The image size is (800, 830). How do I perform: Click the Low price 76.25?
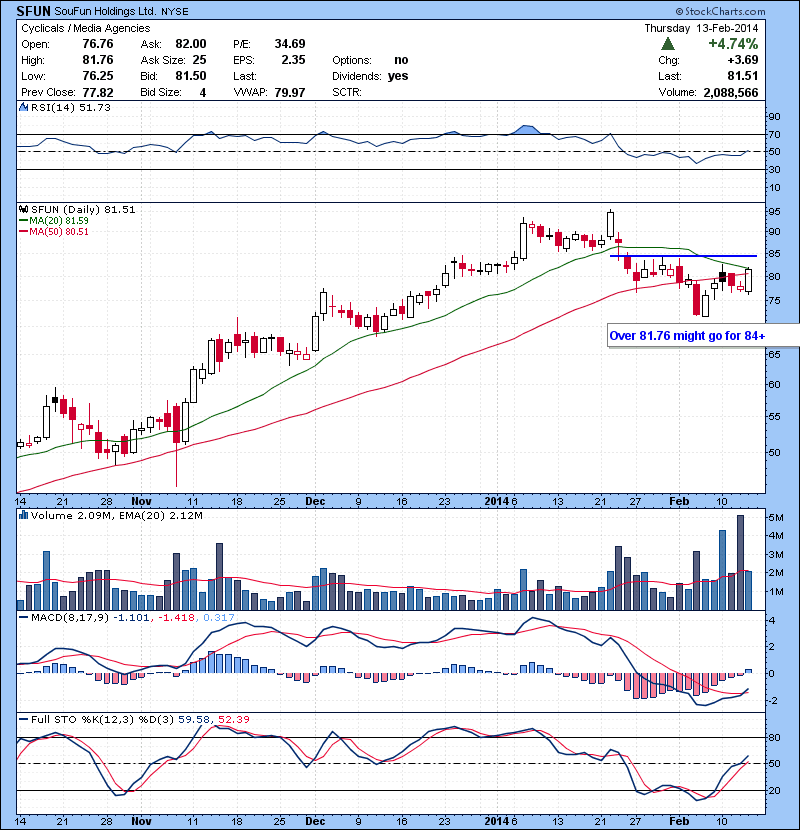[98, 76]
